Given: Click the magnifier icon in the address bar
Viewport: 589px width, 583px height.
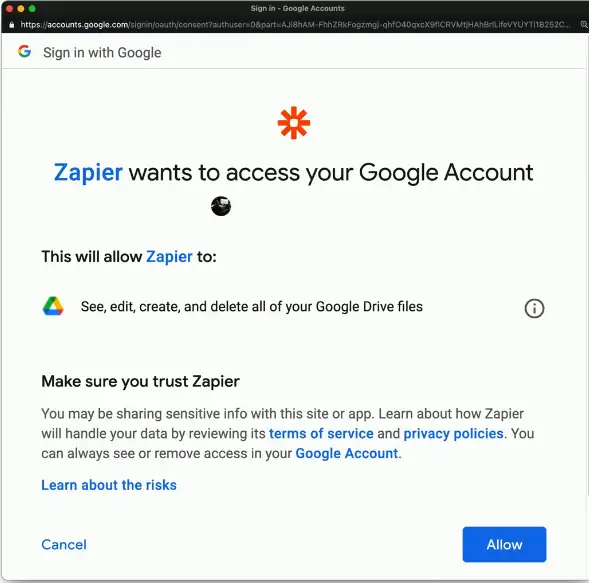Looking at the screenshot, I should (x=584, y=24).
